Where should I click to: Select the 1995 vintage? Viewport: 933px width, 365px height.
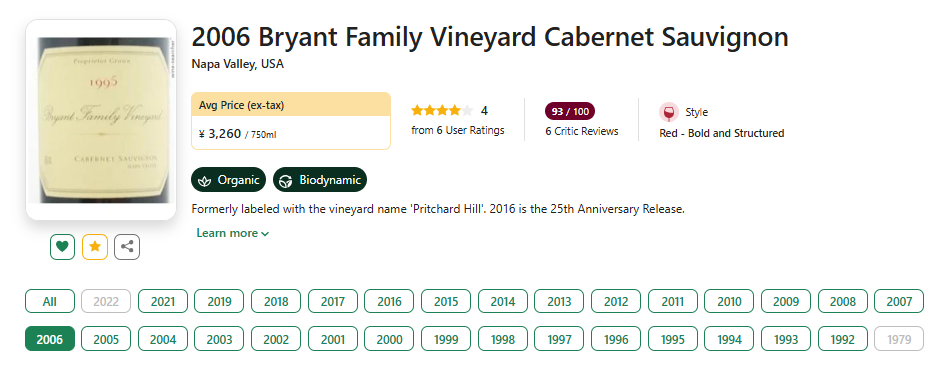(673, 339)
